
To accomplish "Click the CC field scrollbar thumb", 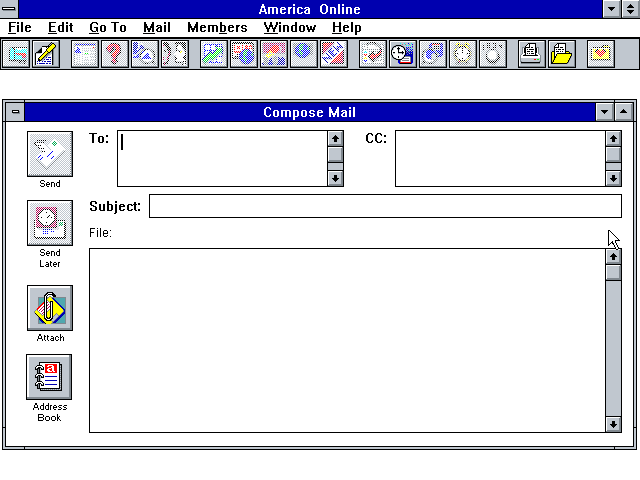I will [x=613, y=155].
